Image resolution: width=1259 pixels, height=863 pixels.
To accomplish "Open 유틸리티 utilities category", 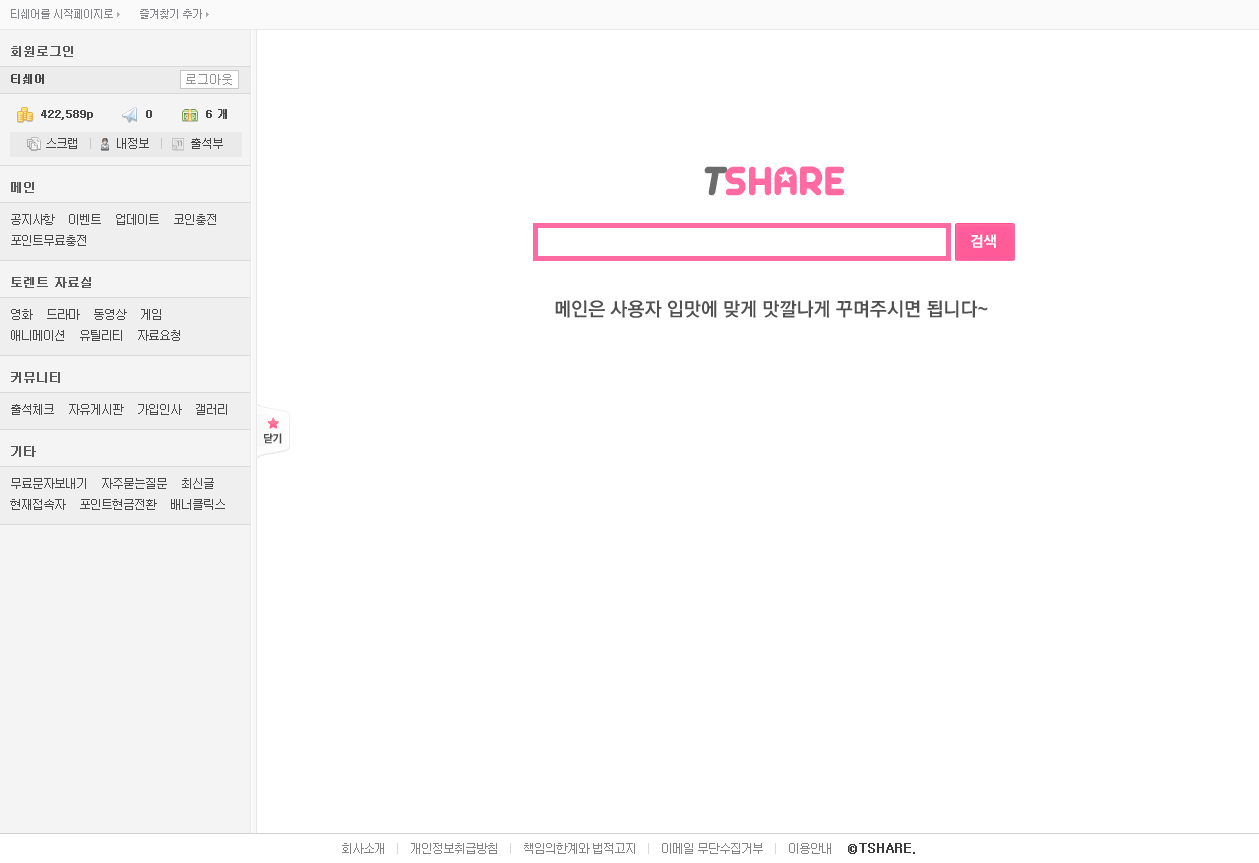I will 101,336.
